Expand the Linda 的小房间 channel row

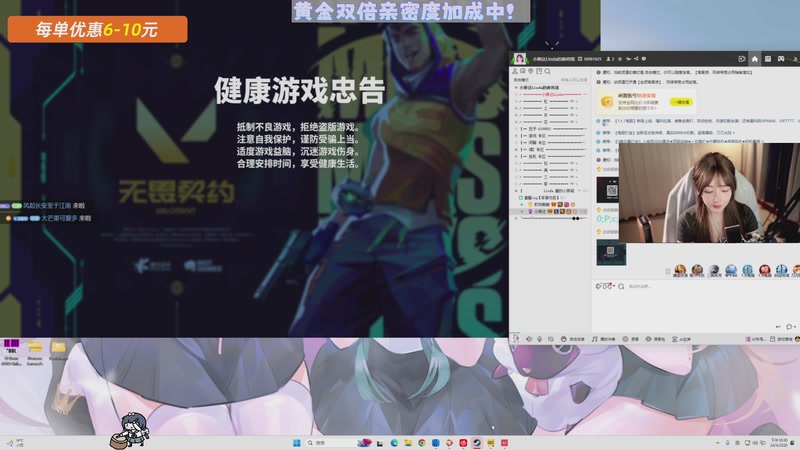point(552,191)
